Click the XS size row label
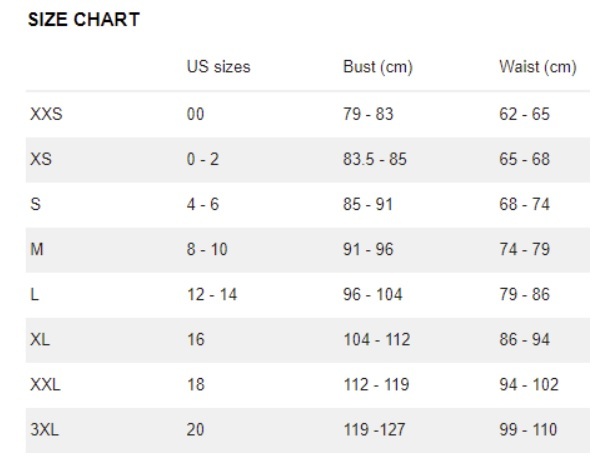Viewport: 615px width, 472px height. pyautogui.click(x=41, y=159)
